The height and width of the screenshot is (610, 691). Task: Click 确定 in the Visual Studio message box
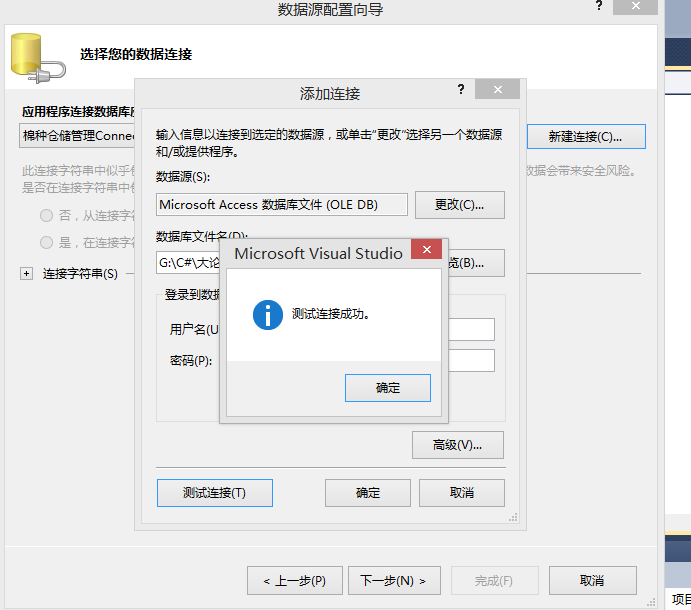(388, 388)
